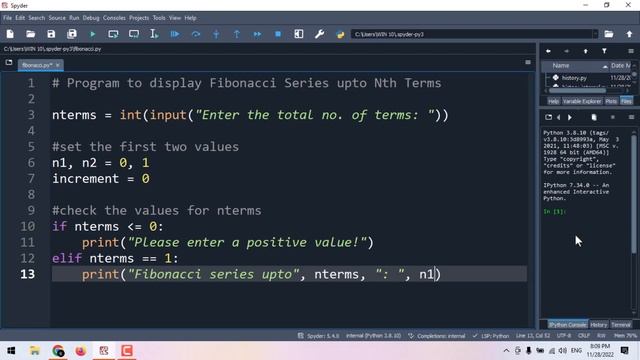This screenshot has height=360, width=640.
Task: Open the View menu
Action: (175, 18)
